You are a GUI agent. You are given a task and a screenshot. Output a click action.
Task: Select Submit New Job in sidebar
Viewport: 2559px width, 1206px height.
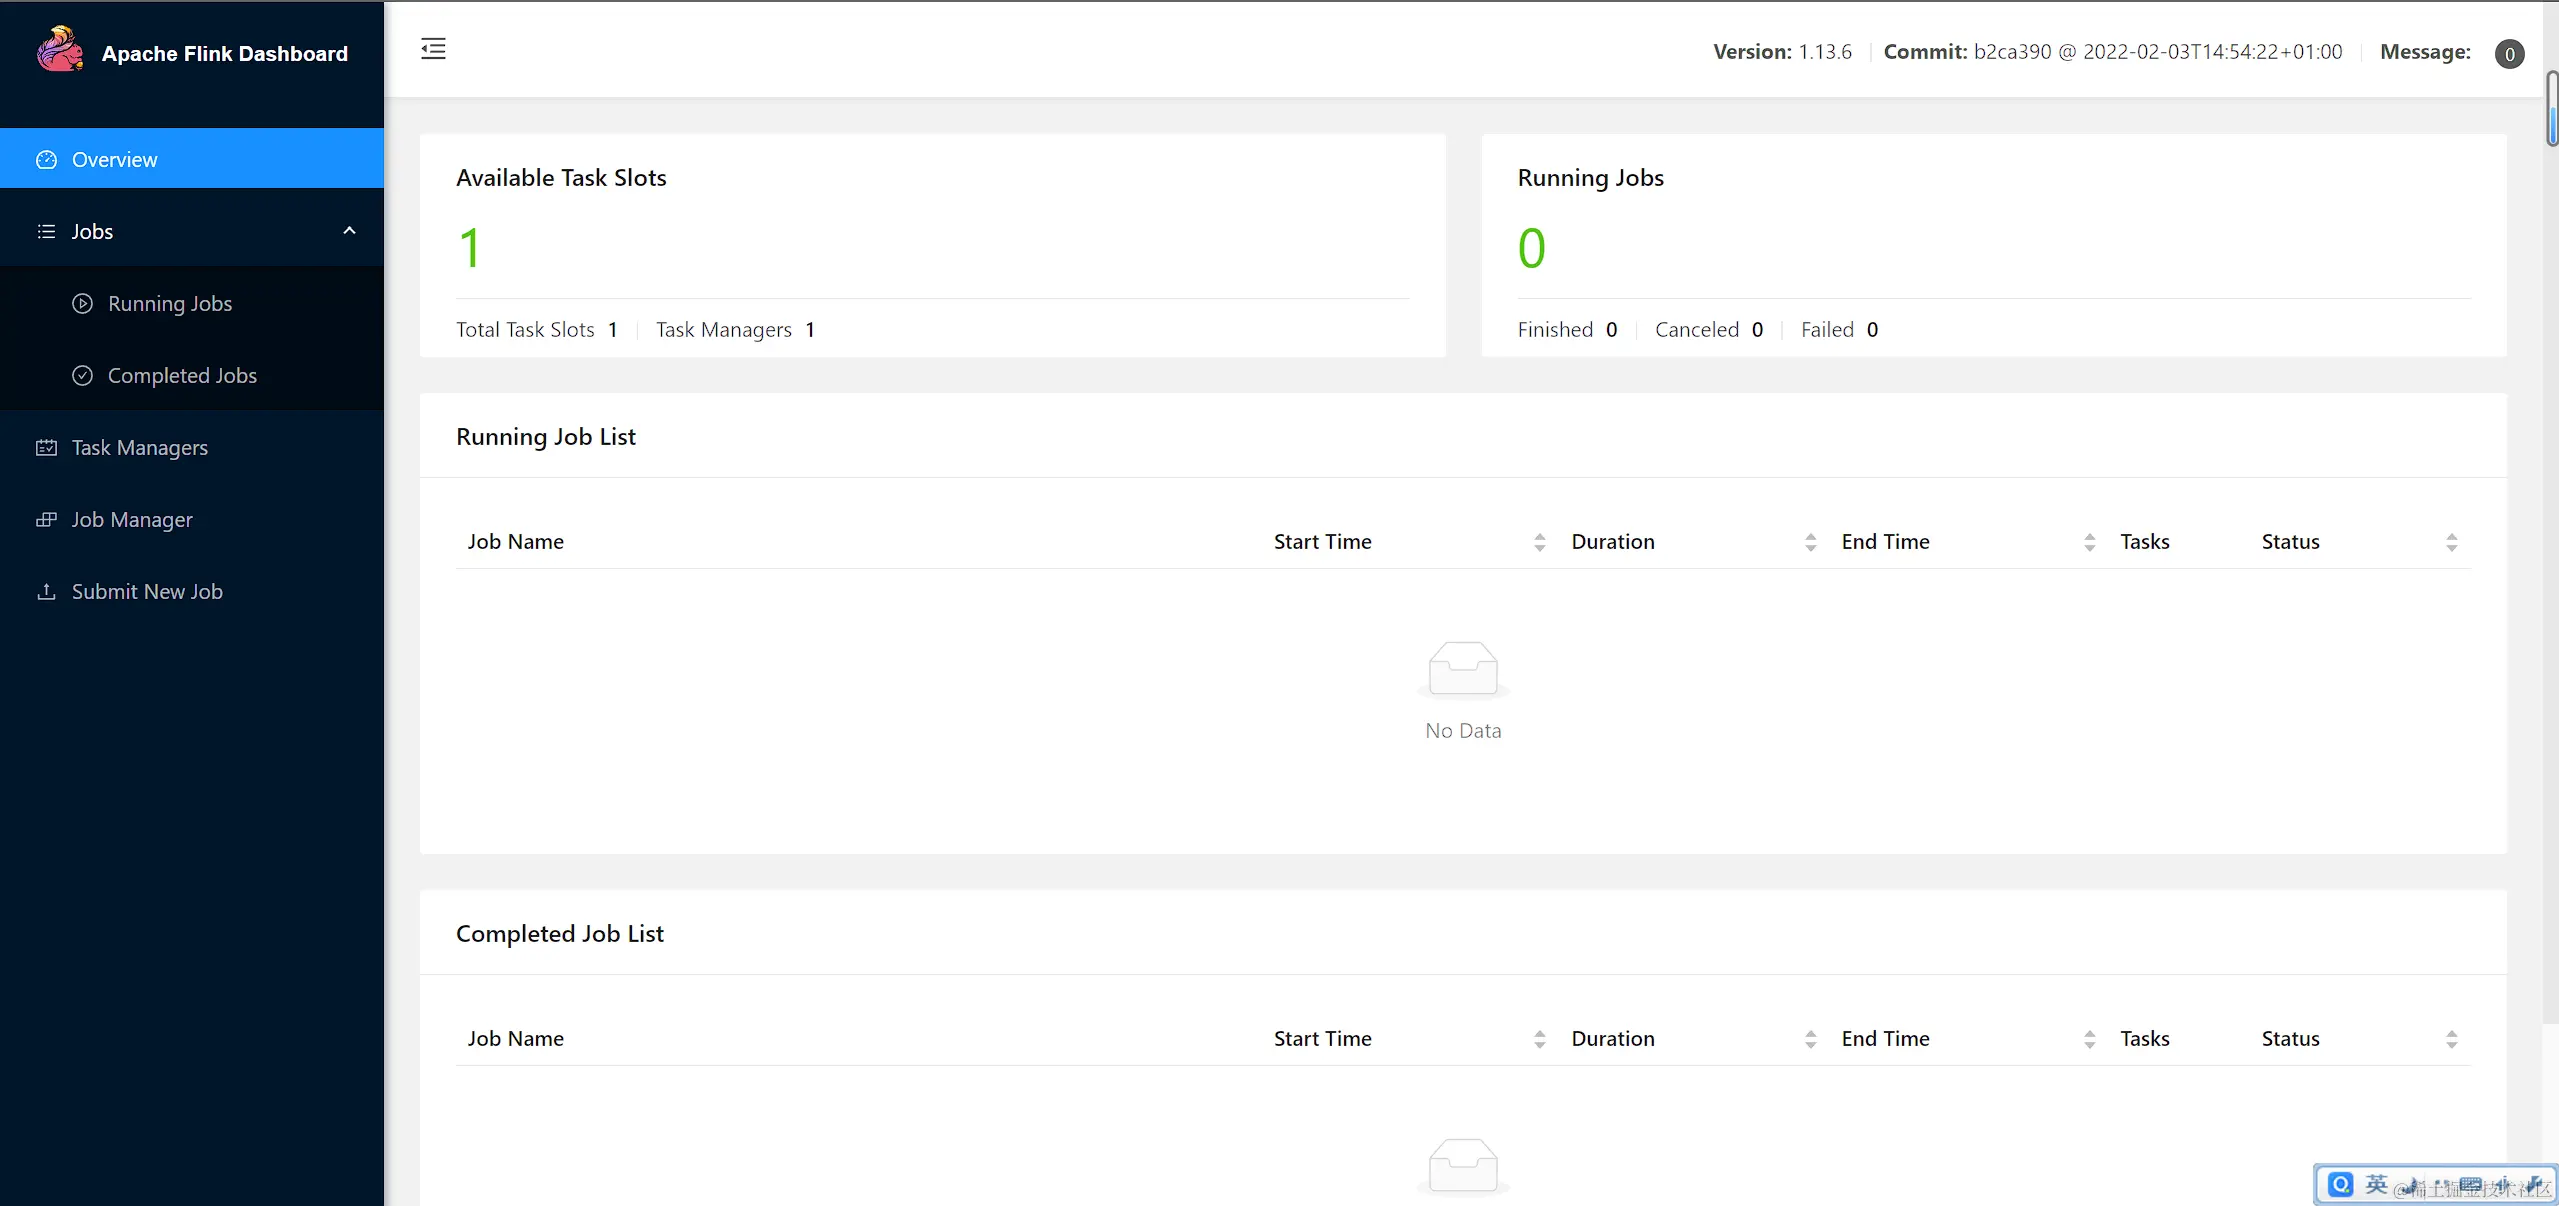coord(147,592)
